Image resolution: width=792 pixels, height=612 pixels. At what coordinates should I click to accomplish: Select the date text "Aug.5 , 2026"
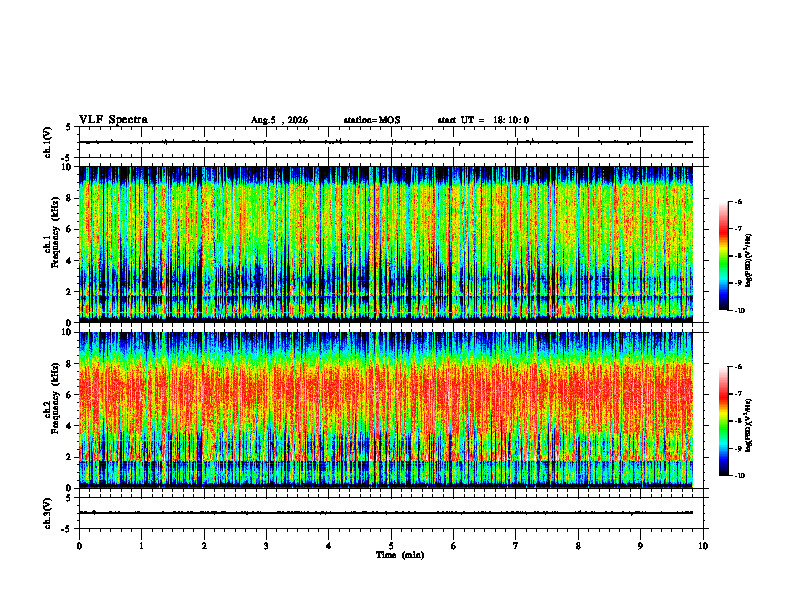point(279,120)
